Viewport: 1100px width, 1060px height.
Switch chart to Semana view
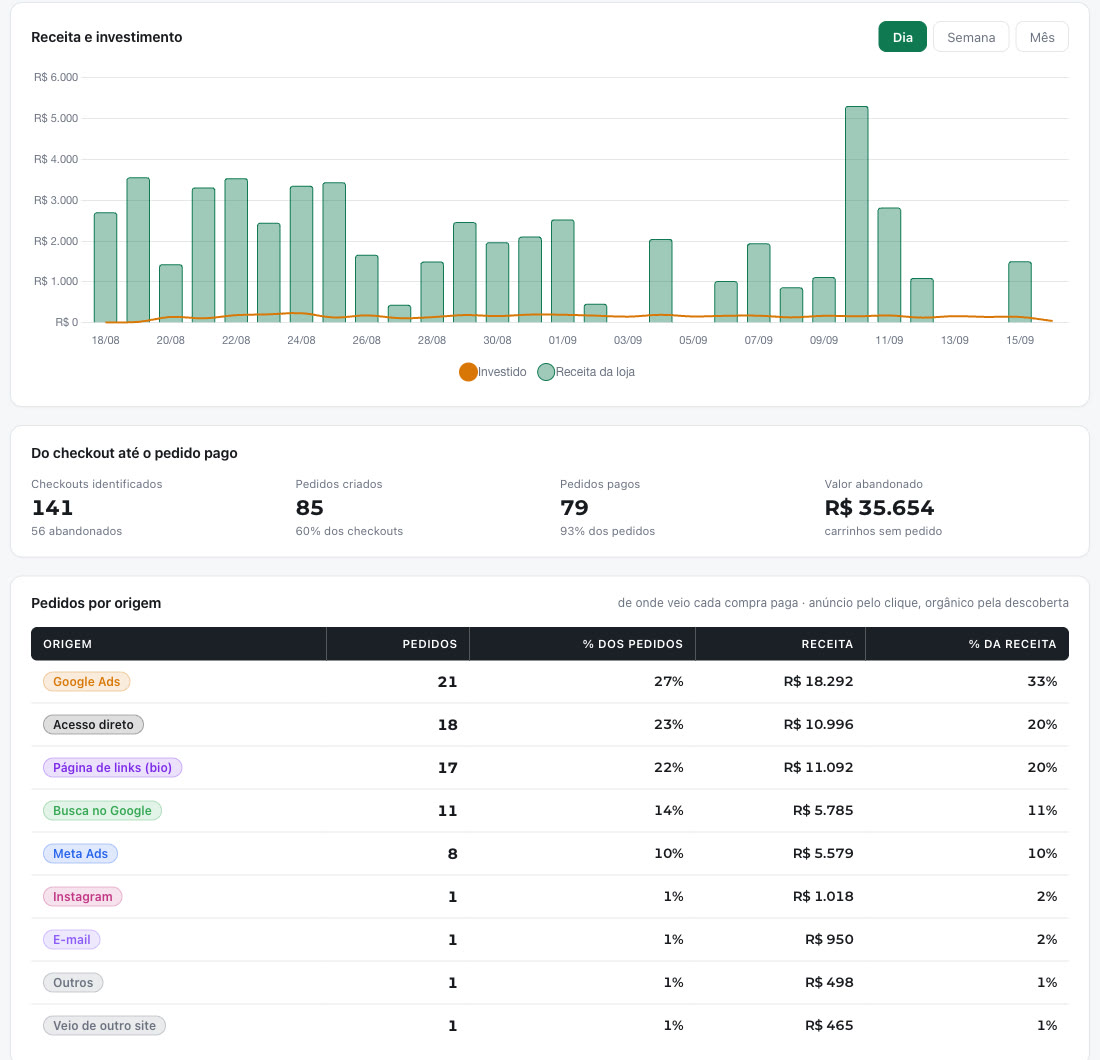coord(971,37)
